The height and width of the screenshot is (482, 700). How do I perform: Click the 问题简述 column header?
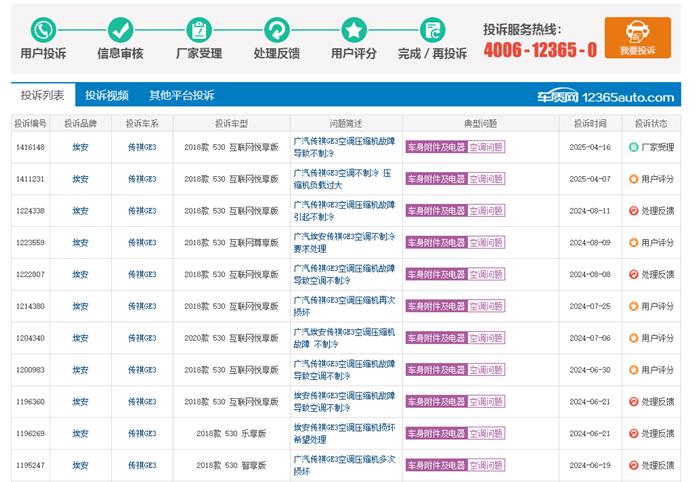point(346,123)
